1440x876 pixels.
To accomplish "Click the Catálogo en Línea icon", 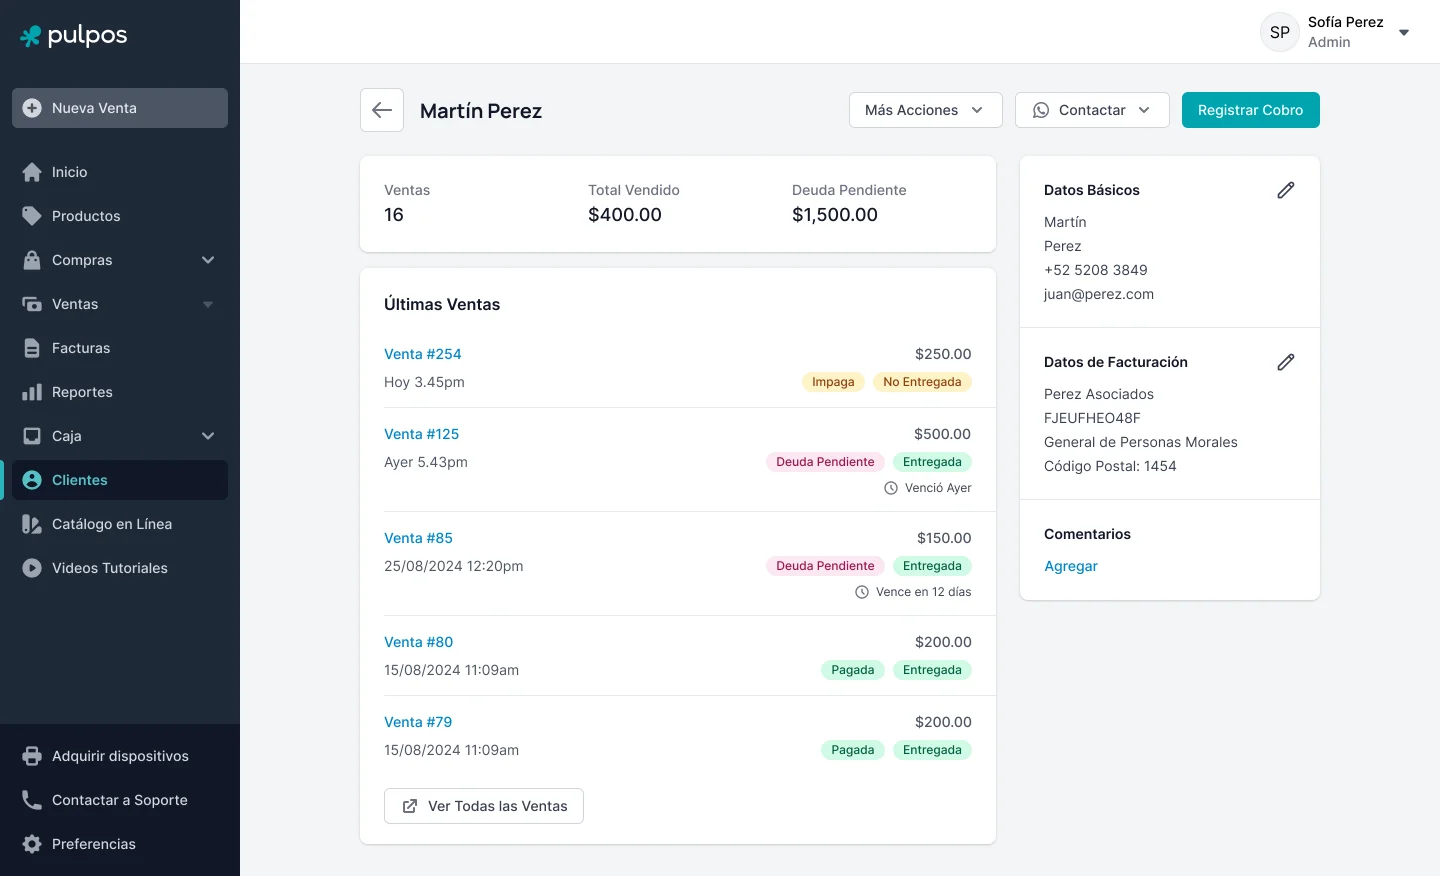I will click(x=32, y=524).
